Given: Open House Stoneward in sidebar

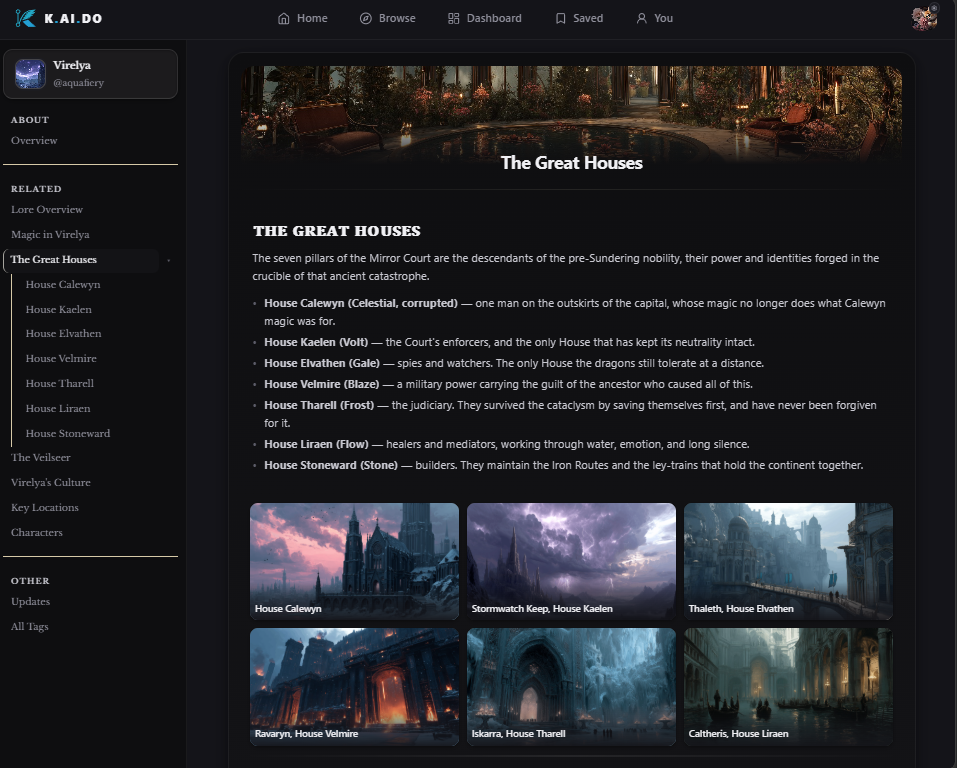Looking at the screenshot, I should point(68,433).
